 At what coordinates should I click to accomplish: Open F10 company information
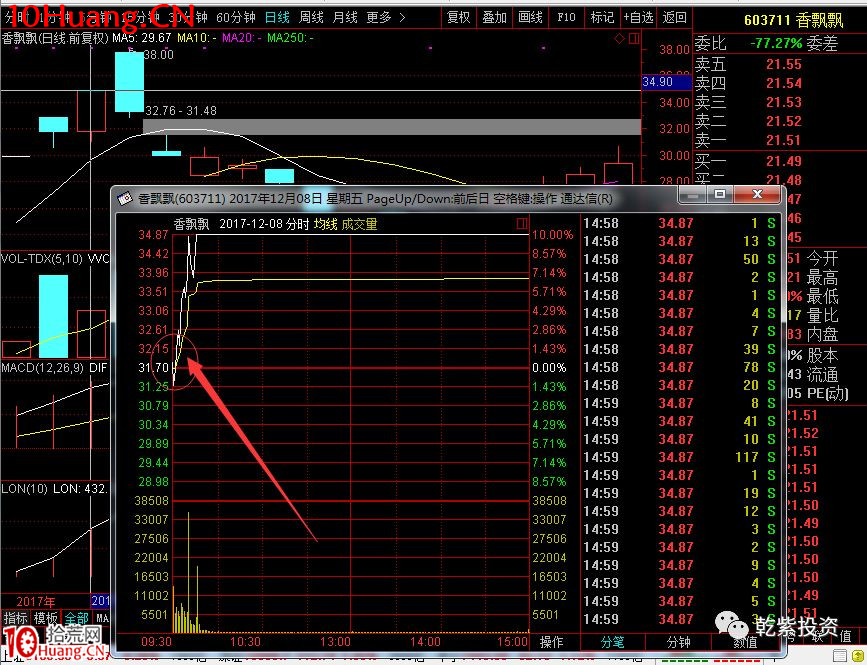coord(566,18)
